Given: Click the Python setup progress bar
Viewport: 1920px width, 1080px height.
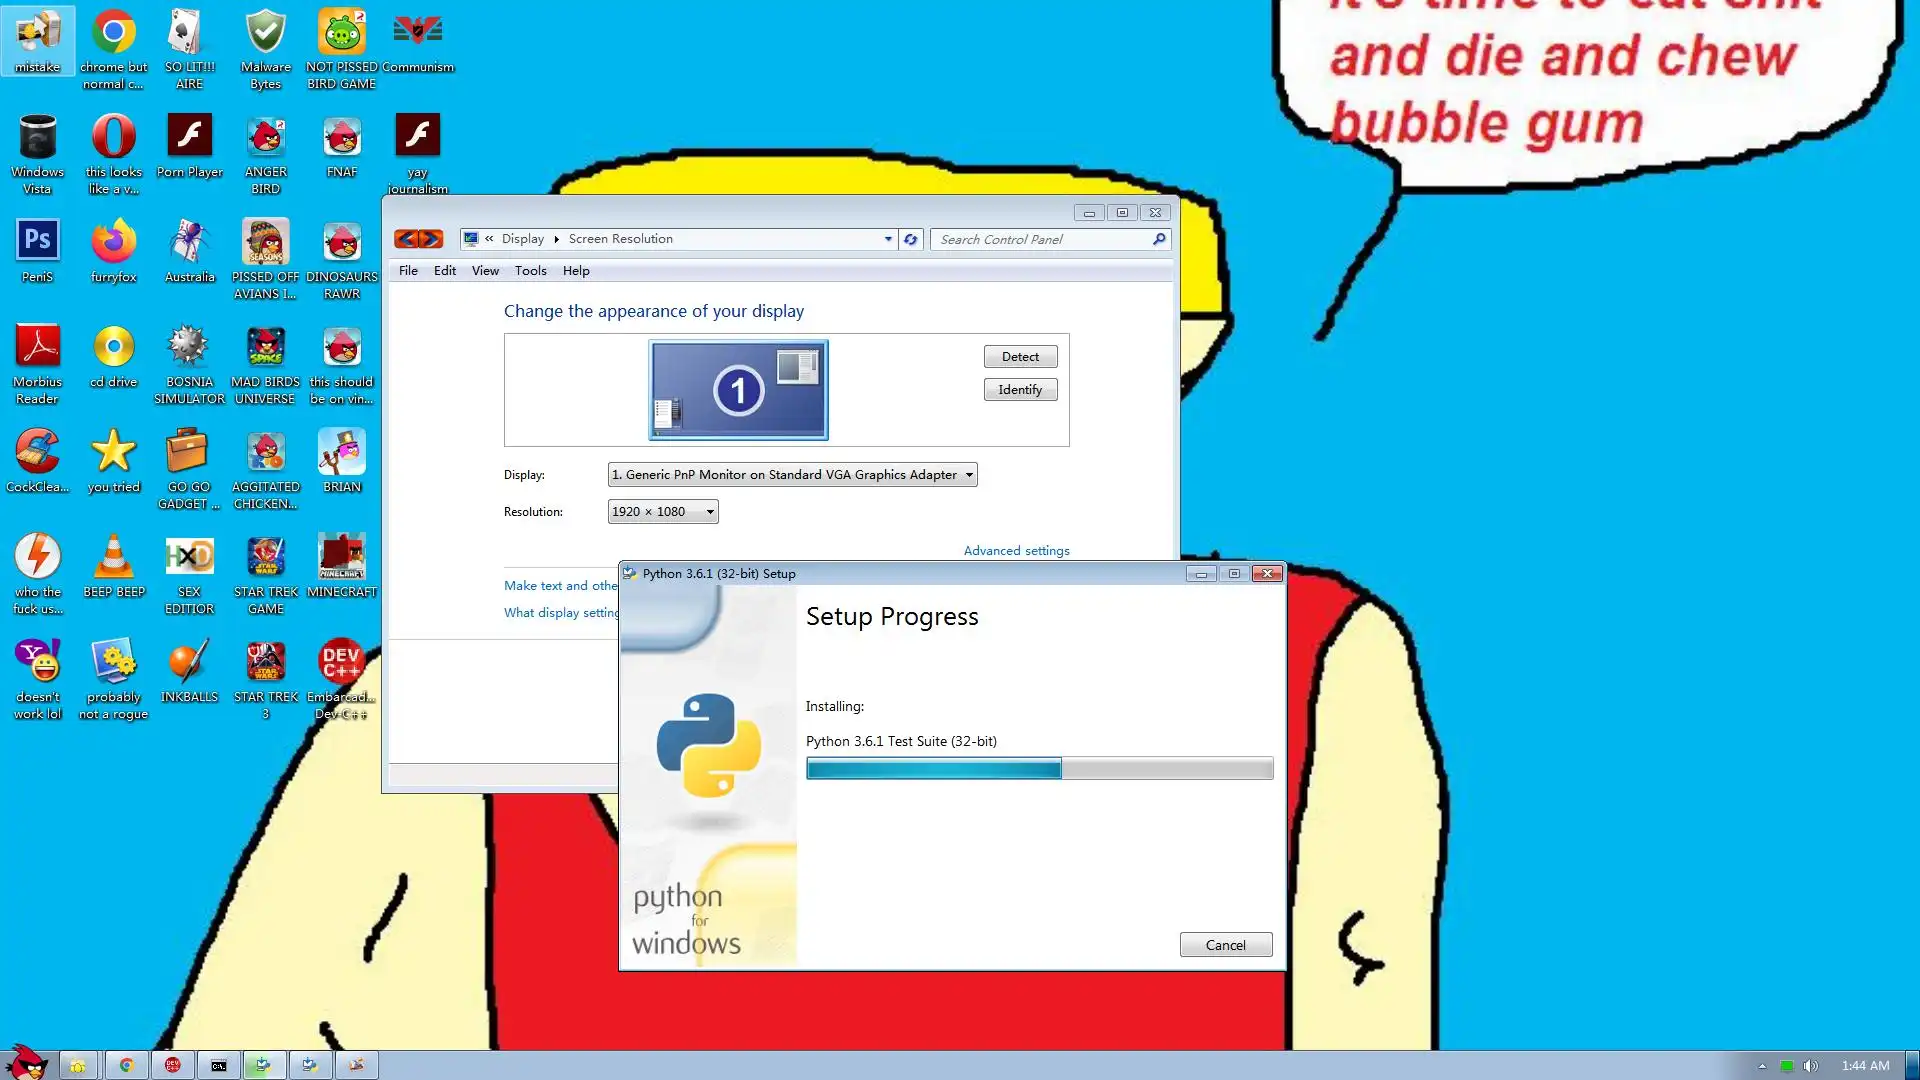Looking at the screenshot, I should 1039,768.
